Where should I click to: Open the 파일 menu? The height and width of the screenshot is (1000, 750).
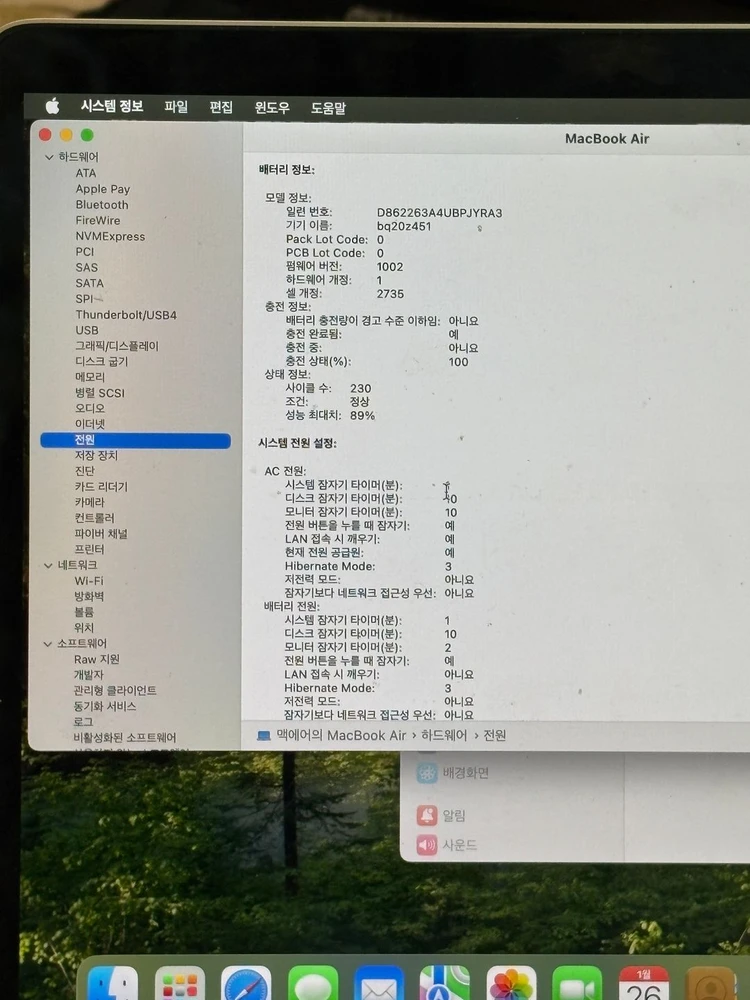[x=176, y=107]
